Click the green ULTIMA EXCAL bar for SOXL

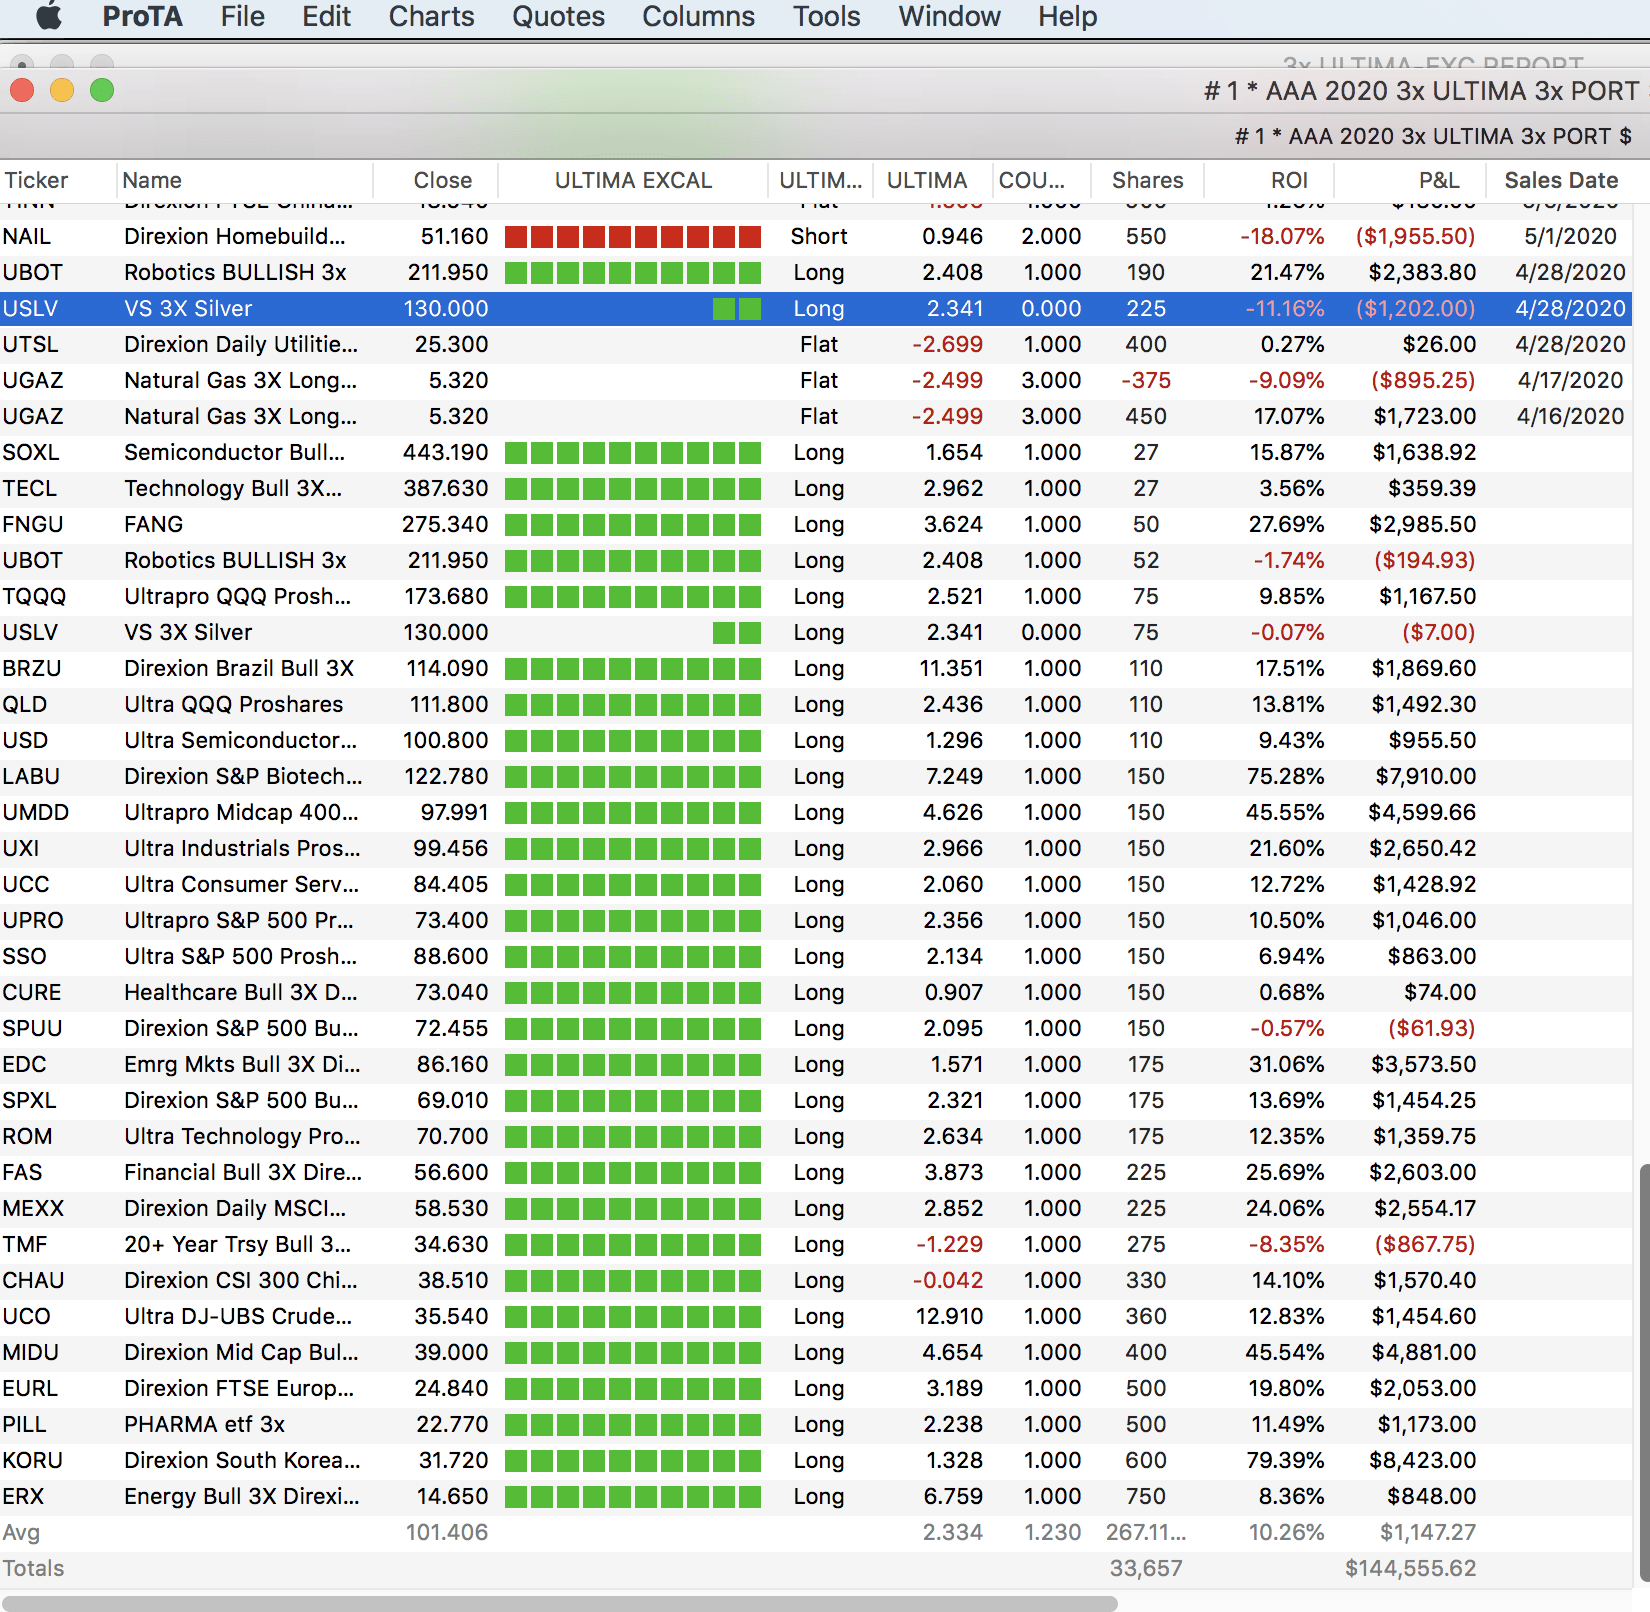tap(633, 453)
